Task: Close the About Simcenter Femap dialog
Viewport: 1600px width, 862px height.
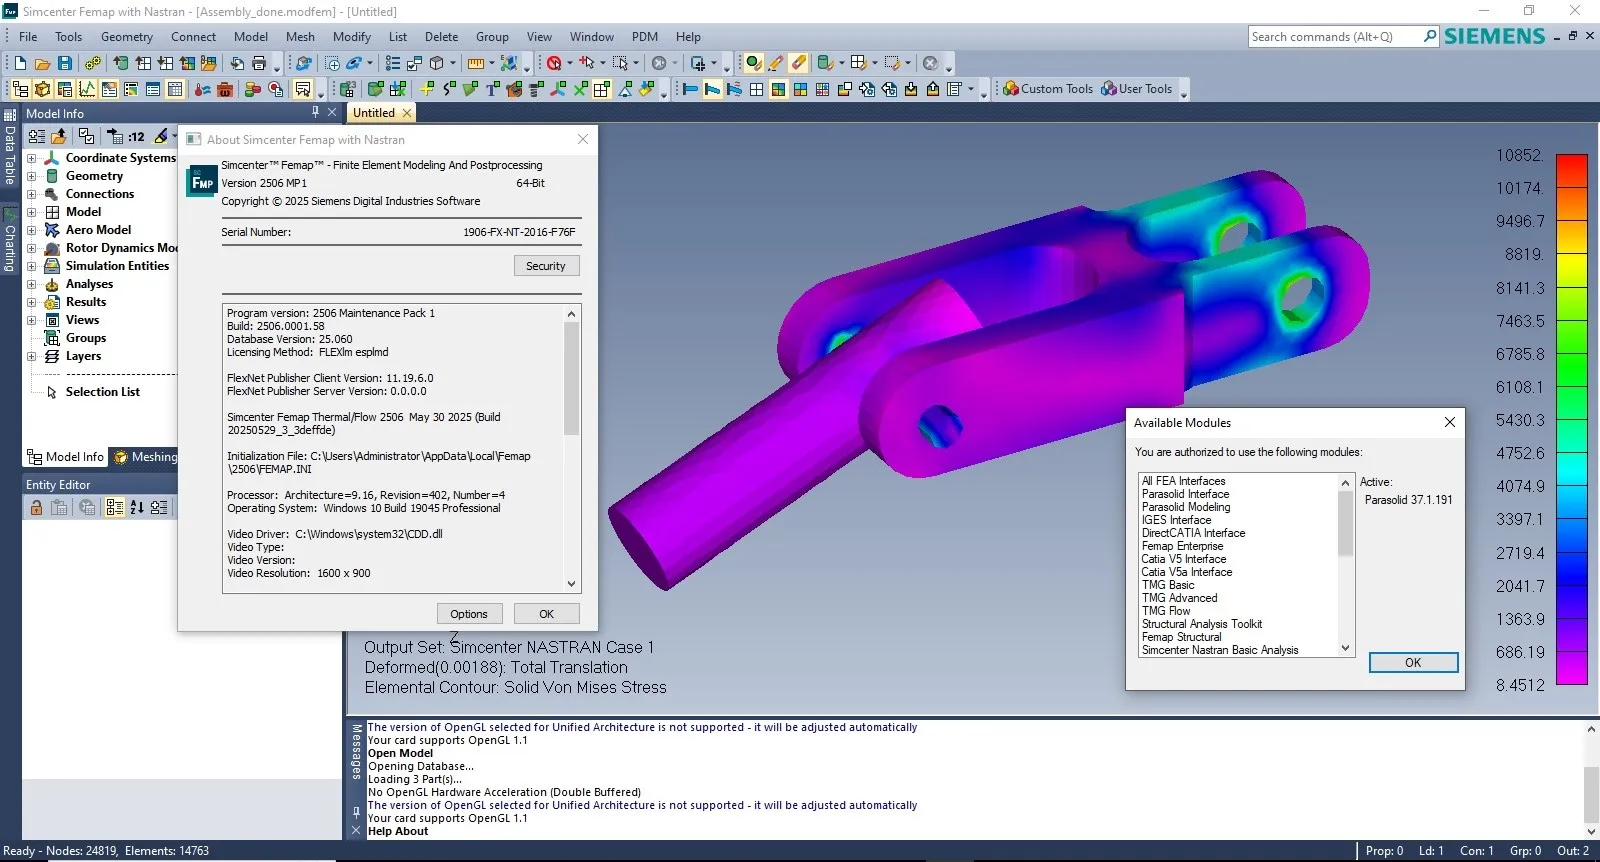Action: (x=583, y=139)
